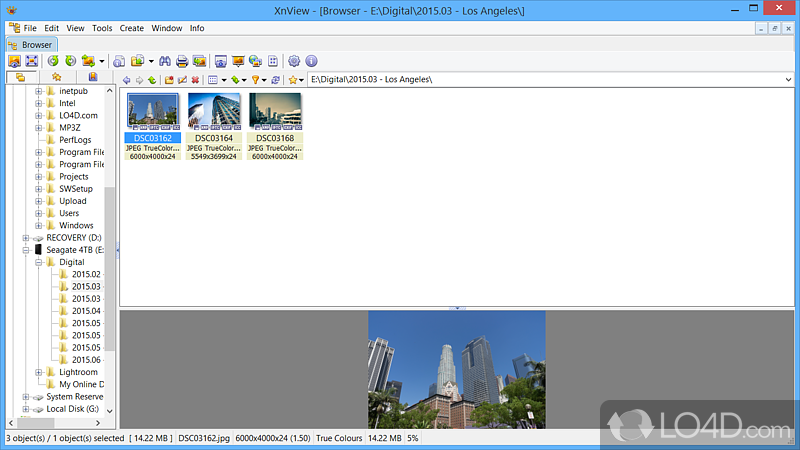Click the sort order icon

click(235, 80)
